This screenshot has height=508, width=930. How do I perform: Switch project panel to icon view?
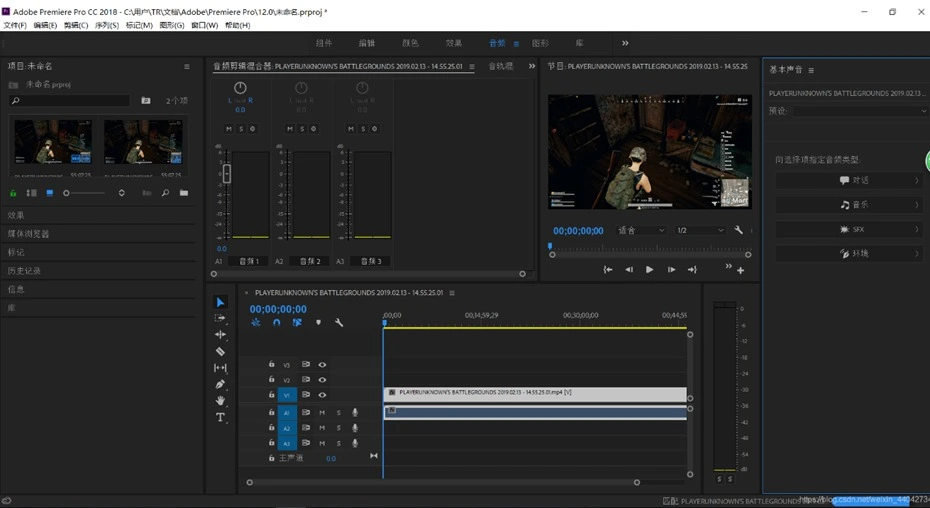click(x=50, y=193)
